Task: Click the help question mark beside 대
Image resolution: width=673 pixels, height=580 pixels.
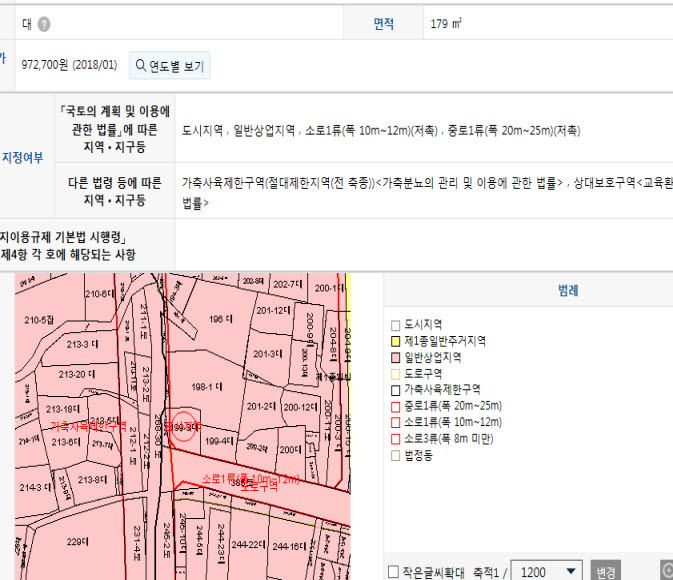Action: click(x=44, y=24)
